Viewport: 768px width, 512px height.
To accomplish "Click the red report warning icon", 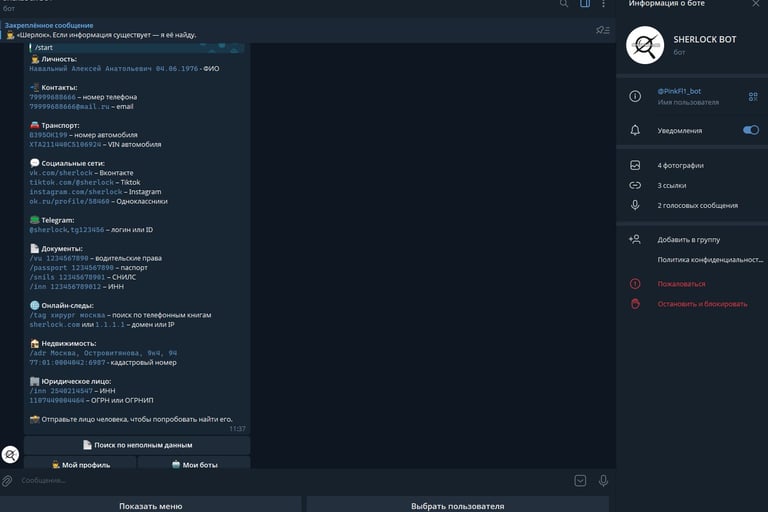I will point(635,284).
